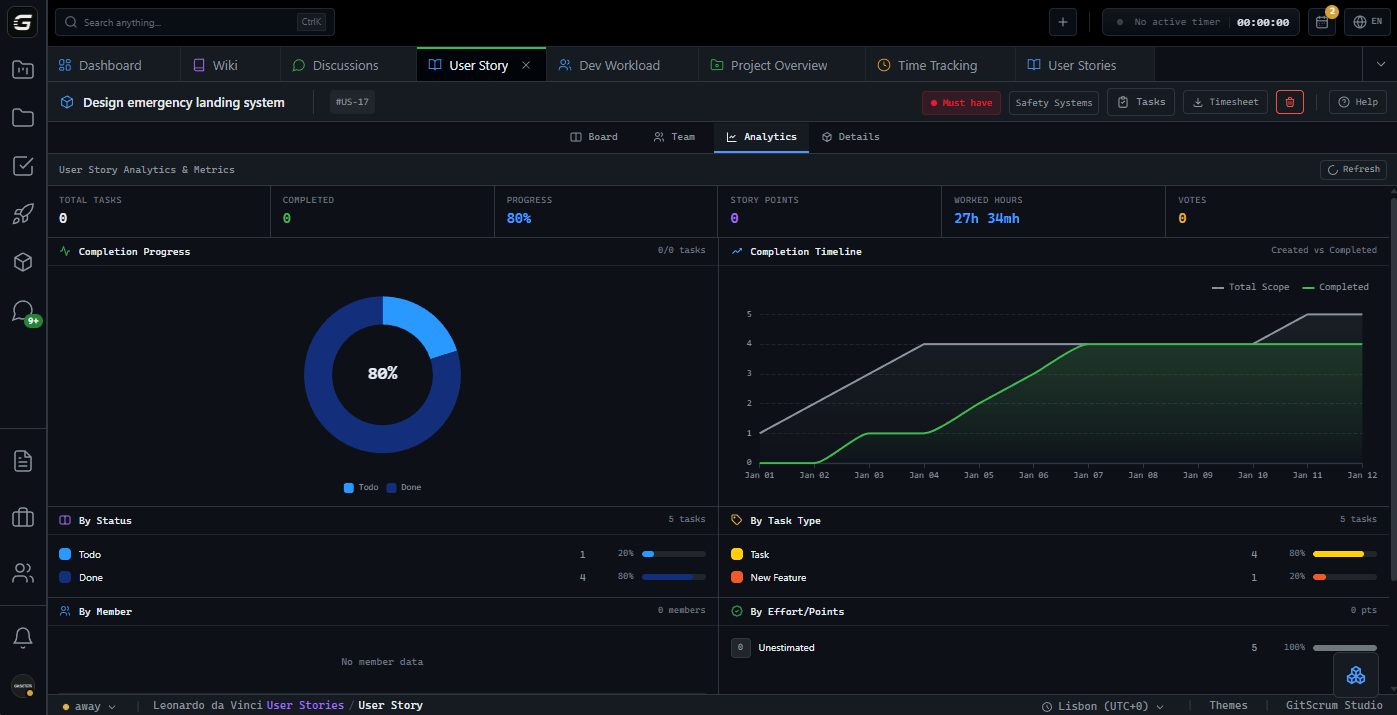Open the chat discussions icon with 9+ badge
The image size is (1397, 715).
point(22,310)
